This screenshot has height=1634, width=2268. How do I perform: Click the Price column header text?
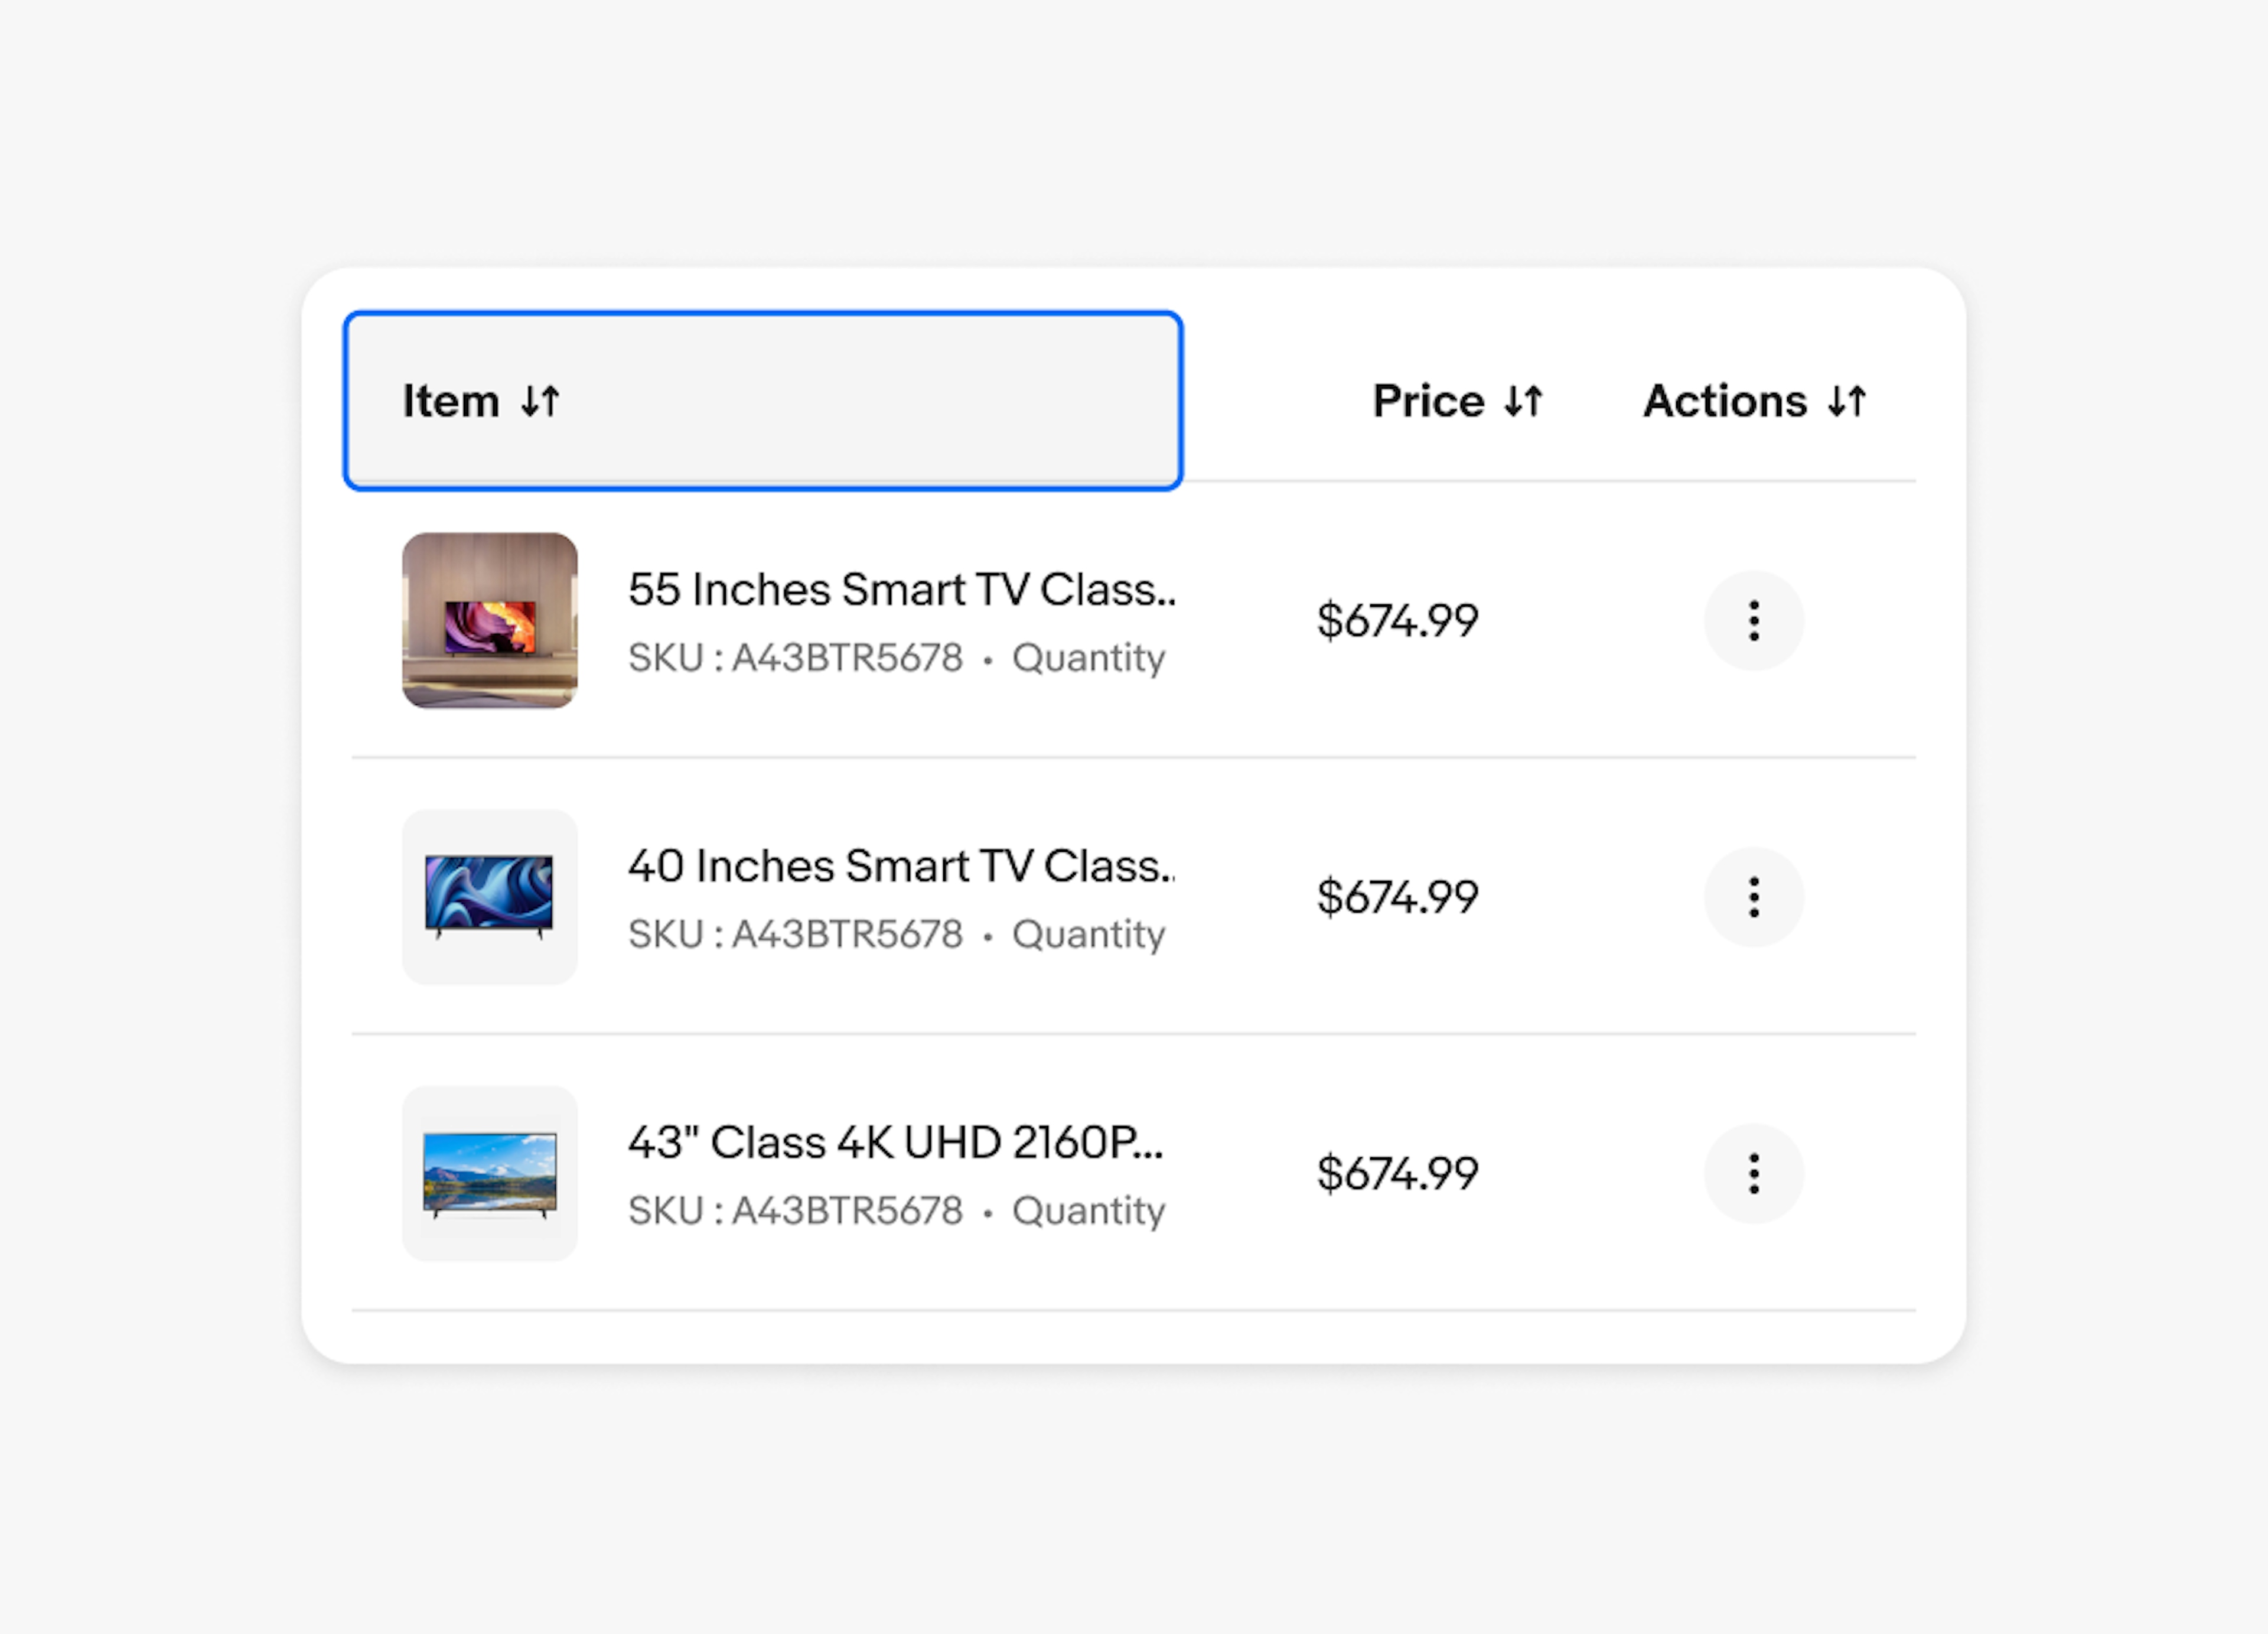[1428, 402]
